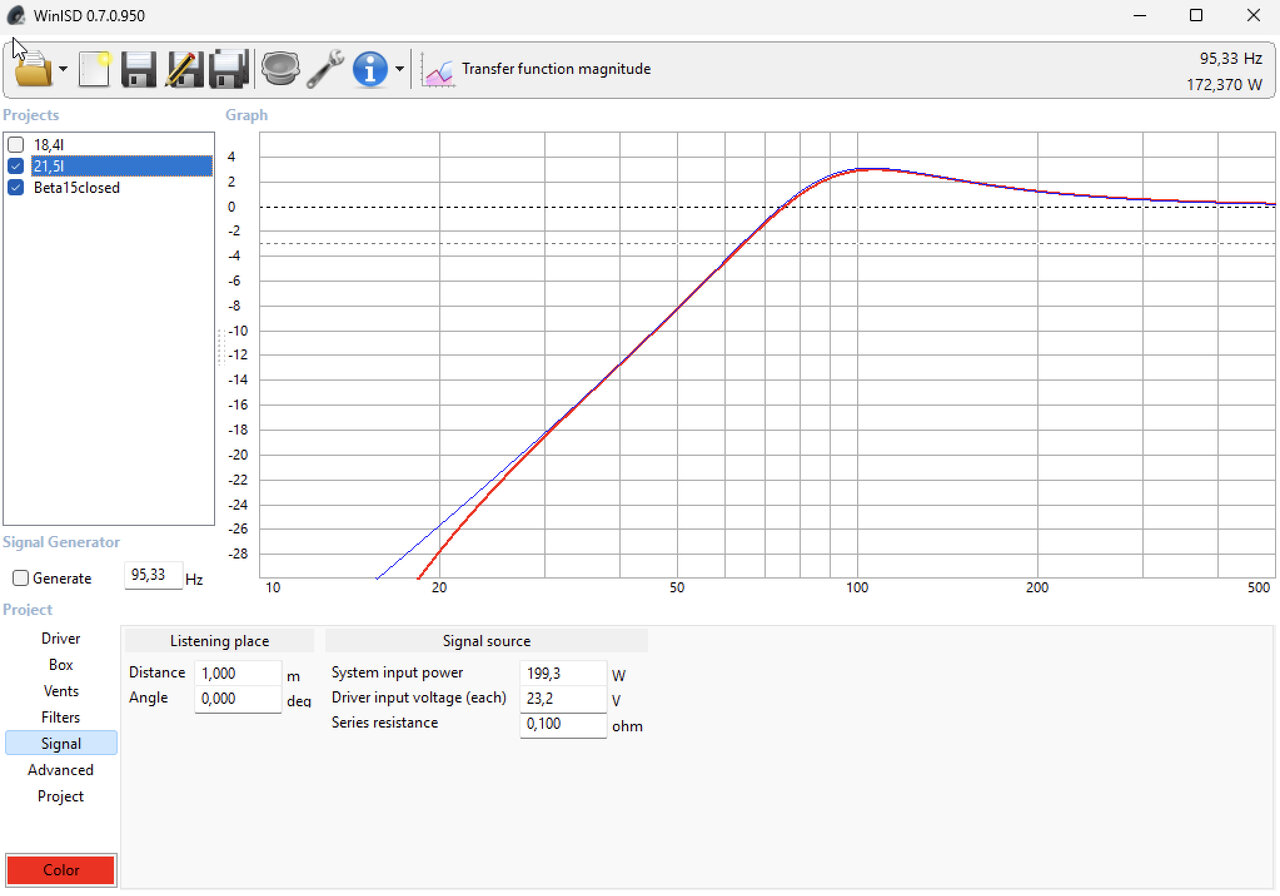Switch to the Filters tab
The image size is (1280, 896).
pos(61,717)
